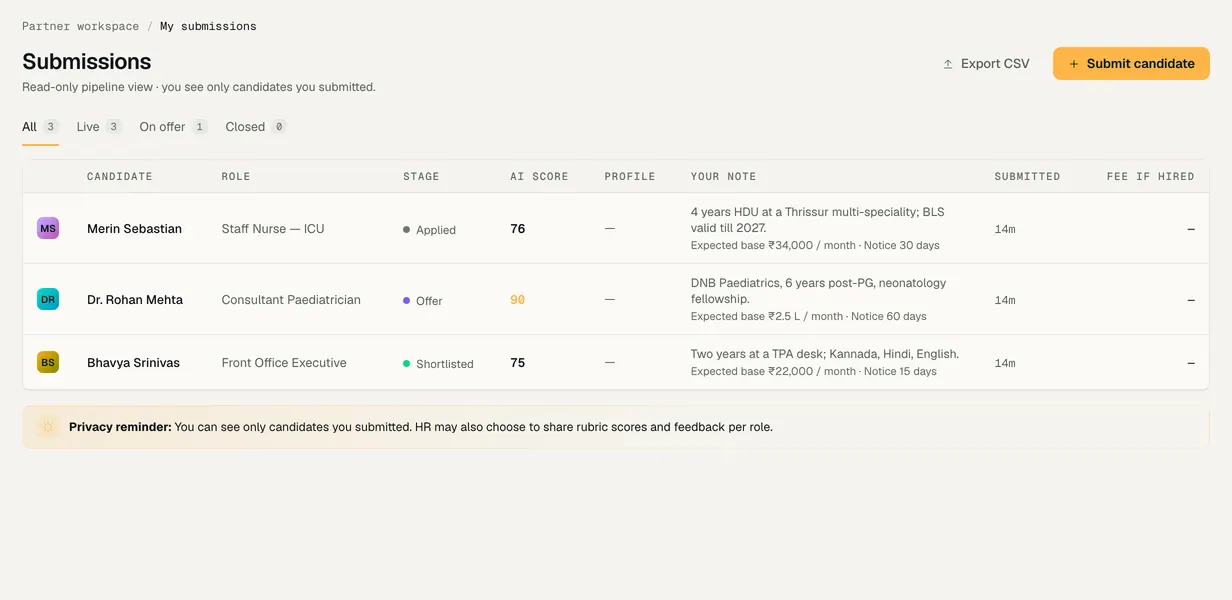Click the My submissions breadcrumb
The height and width of the screenshot is (600, 1232).
click(x=208, y=26)
